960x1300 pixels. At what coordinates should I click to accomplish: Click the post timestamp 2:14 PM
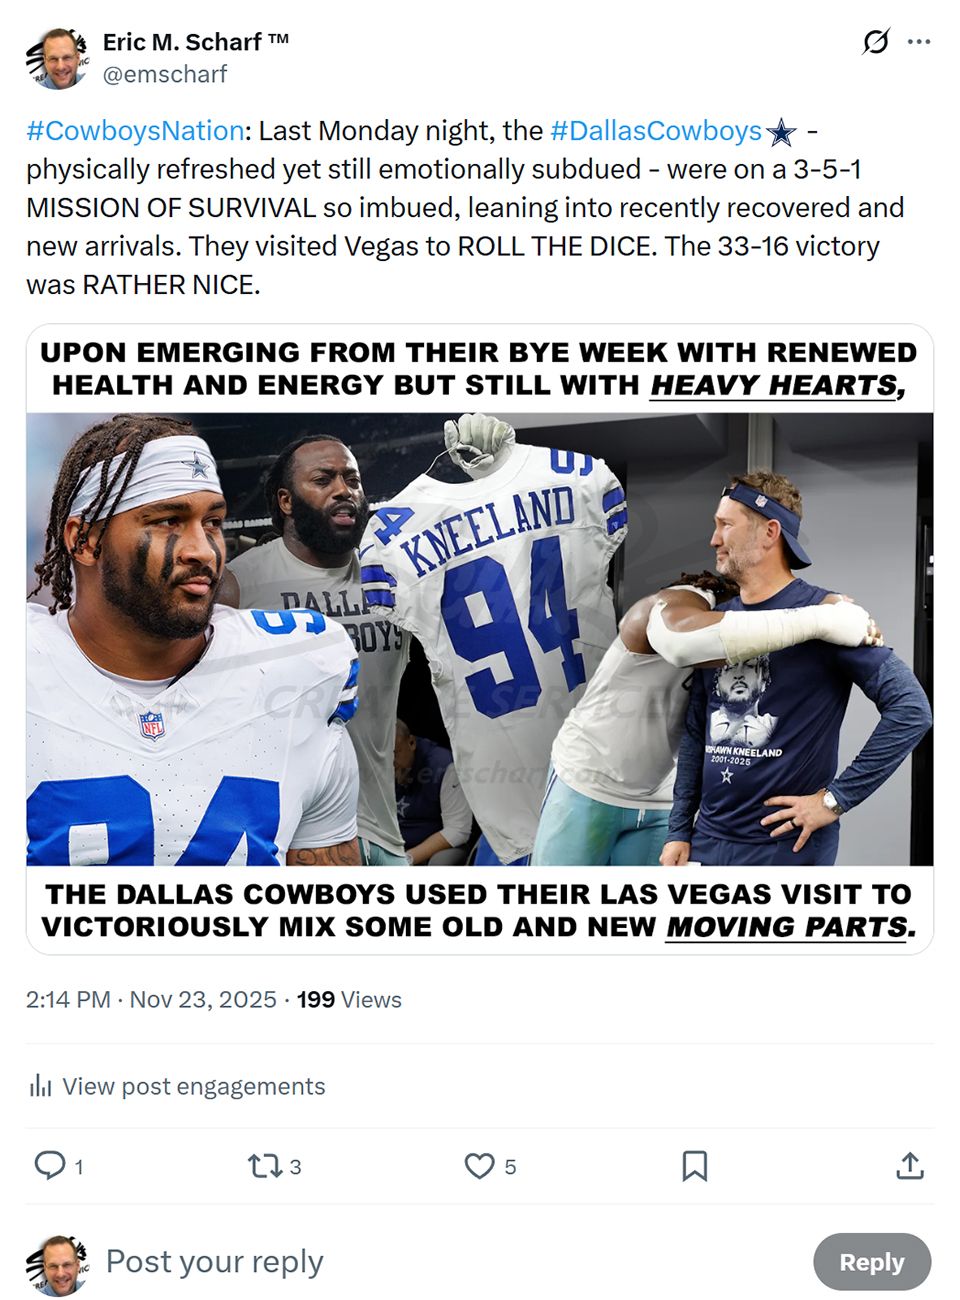tap(68, 1000)
